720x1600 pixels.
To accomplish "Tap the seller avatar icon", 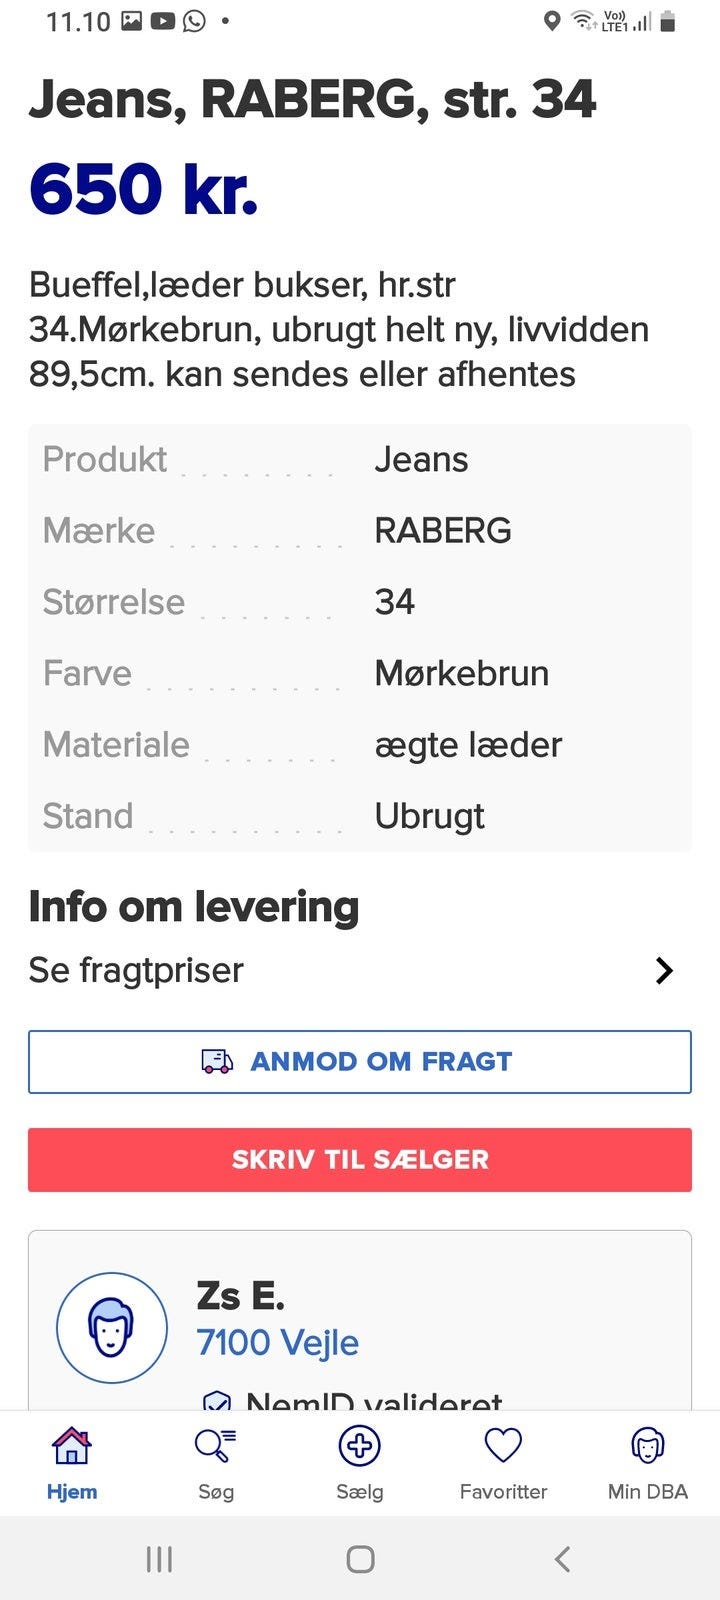I will point(112,1328).
